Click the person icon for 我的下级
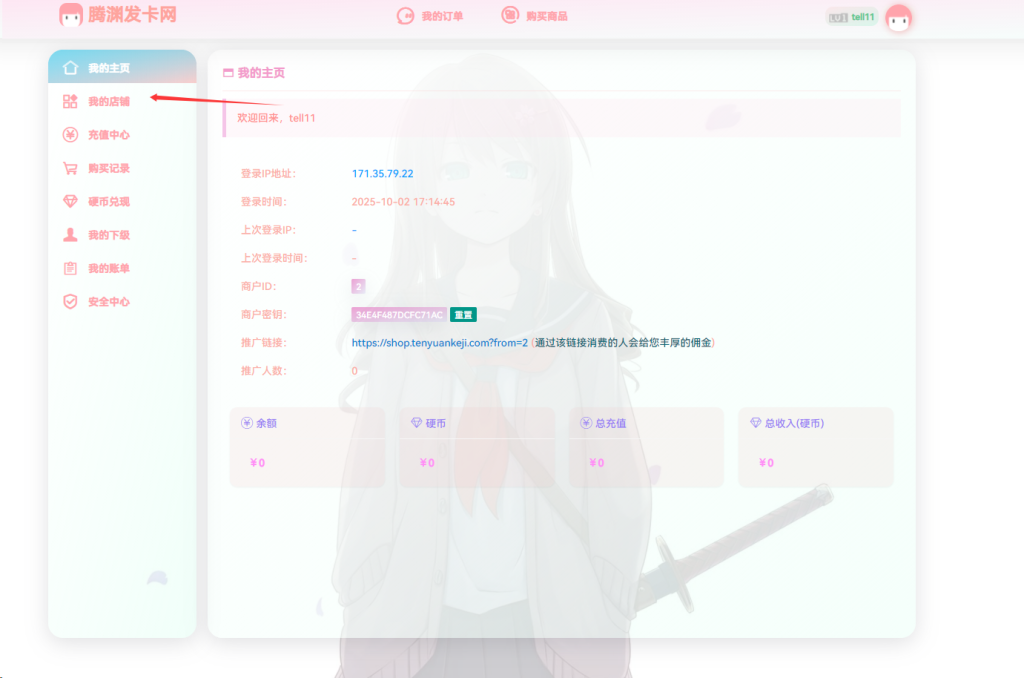Image resolution: width=1024 pixels, height=678 pixels. click(70, 235)
